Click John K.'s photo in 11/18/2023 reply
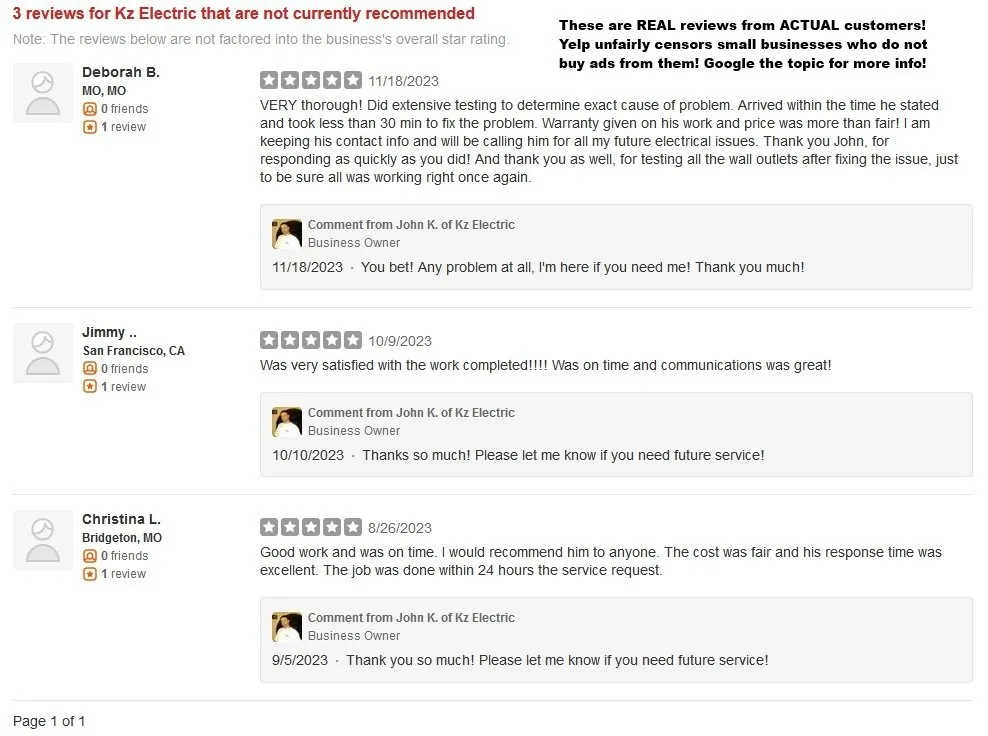The width and height of the screenshot is (988, 736). [x=287, y=234]
